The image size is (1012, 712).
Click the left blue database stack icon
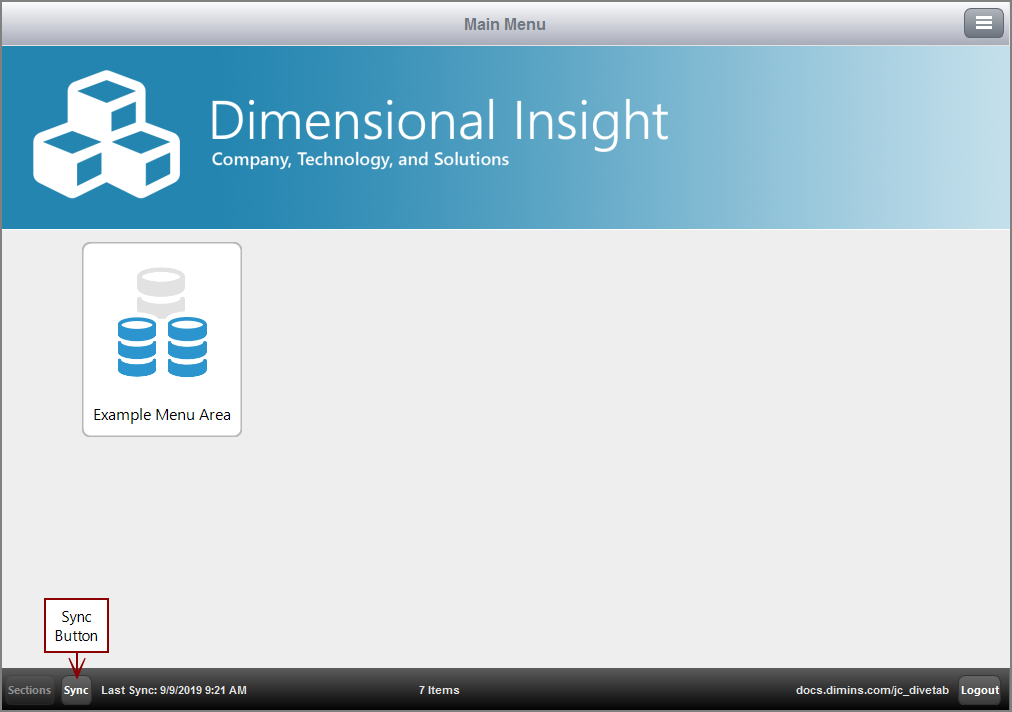[x=137, y=346]
